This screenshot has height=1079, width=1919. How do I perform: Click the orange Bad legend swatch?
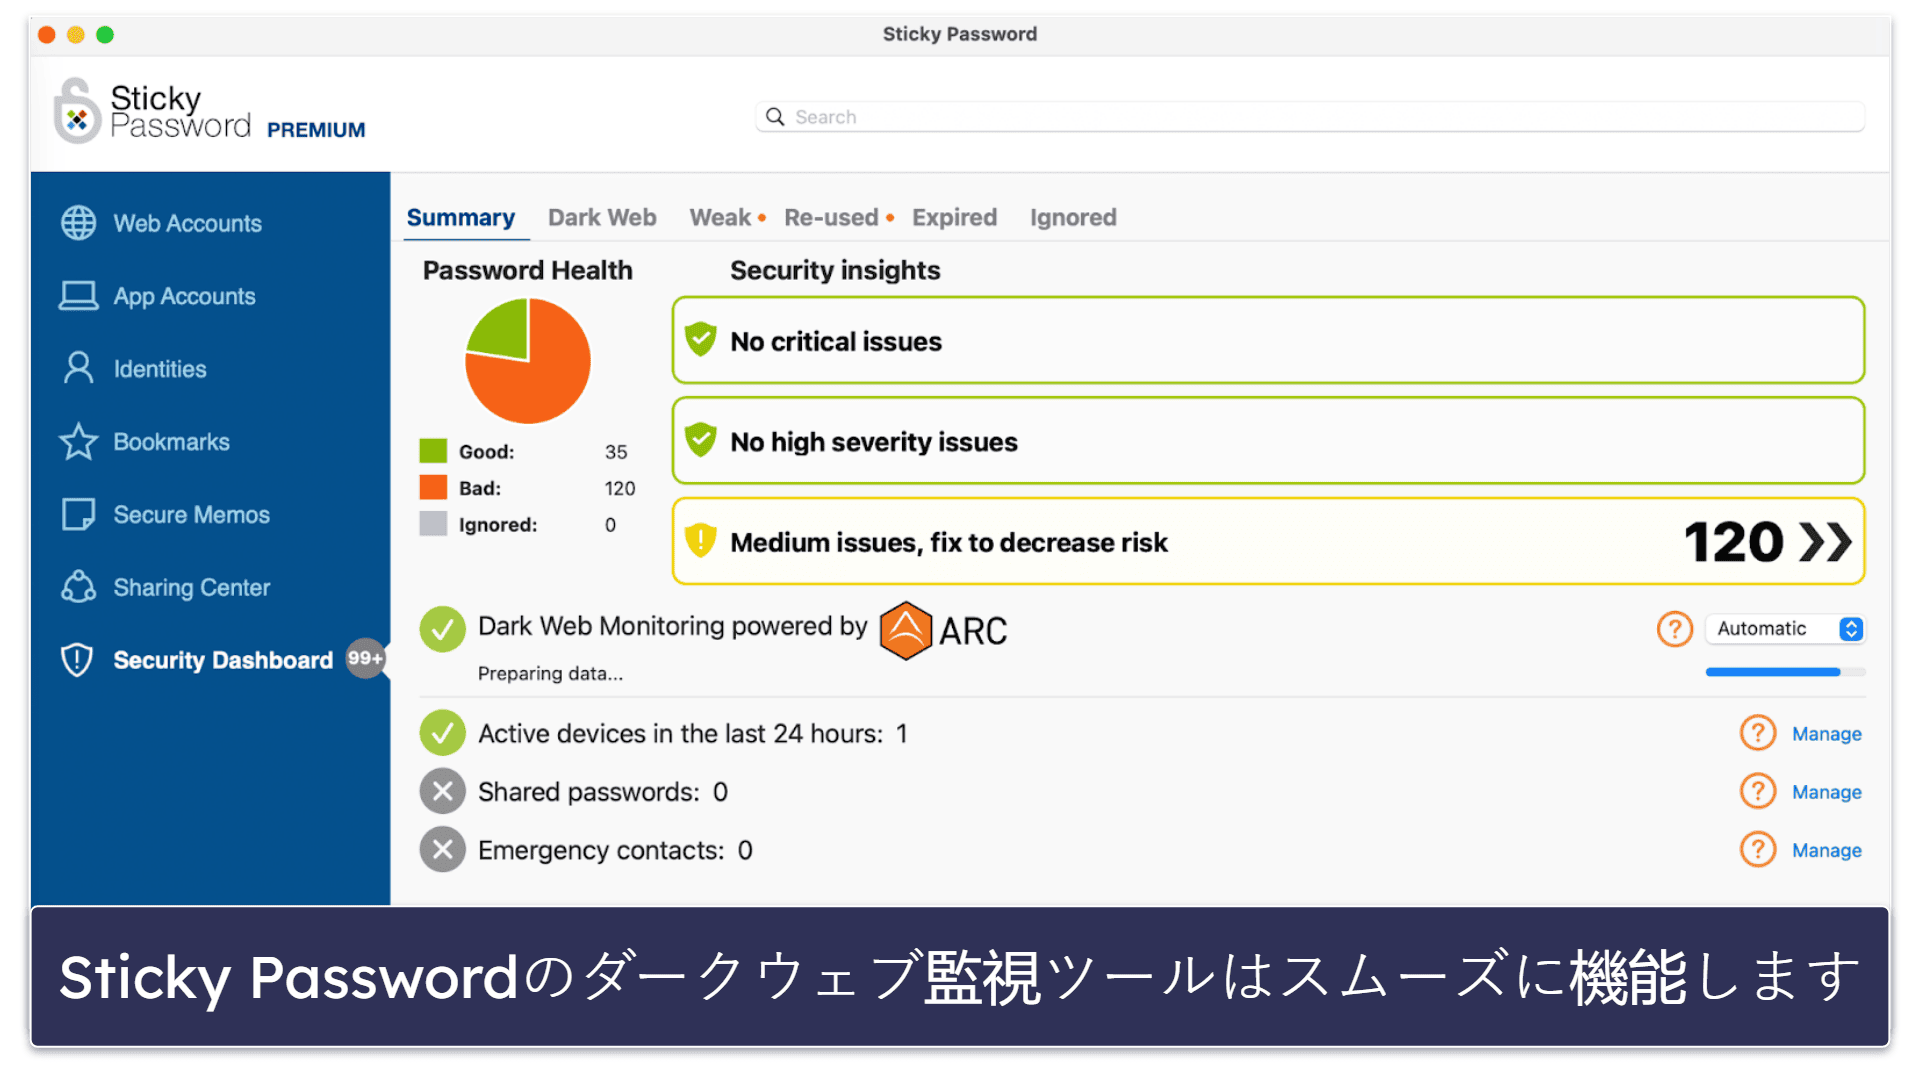(x=433, y=488)
